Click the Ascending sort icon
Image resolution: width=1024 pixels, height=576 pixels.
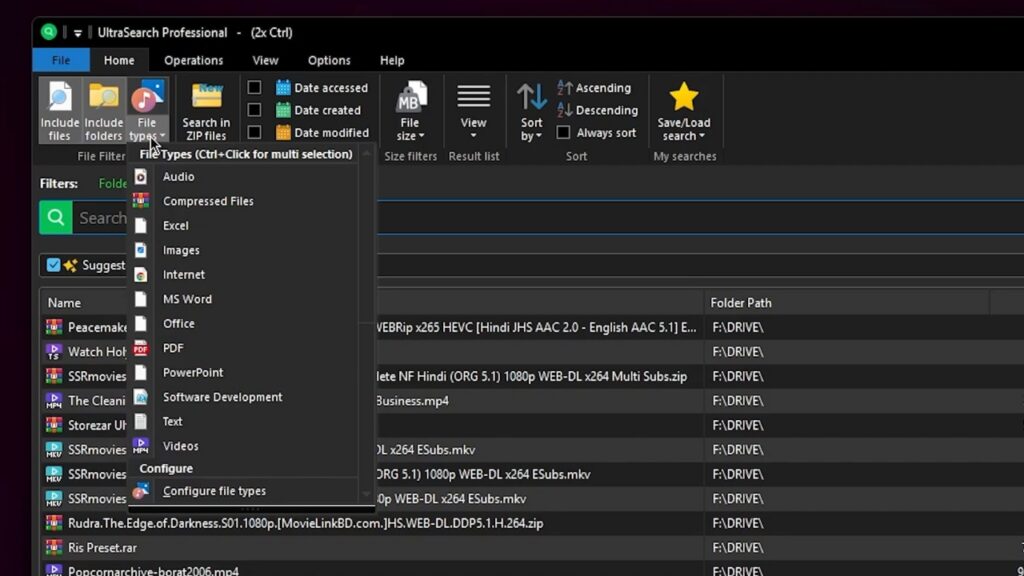click(565, 88)
